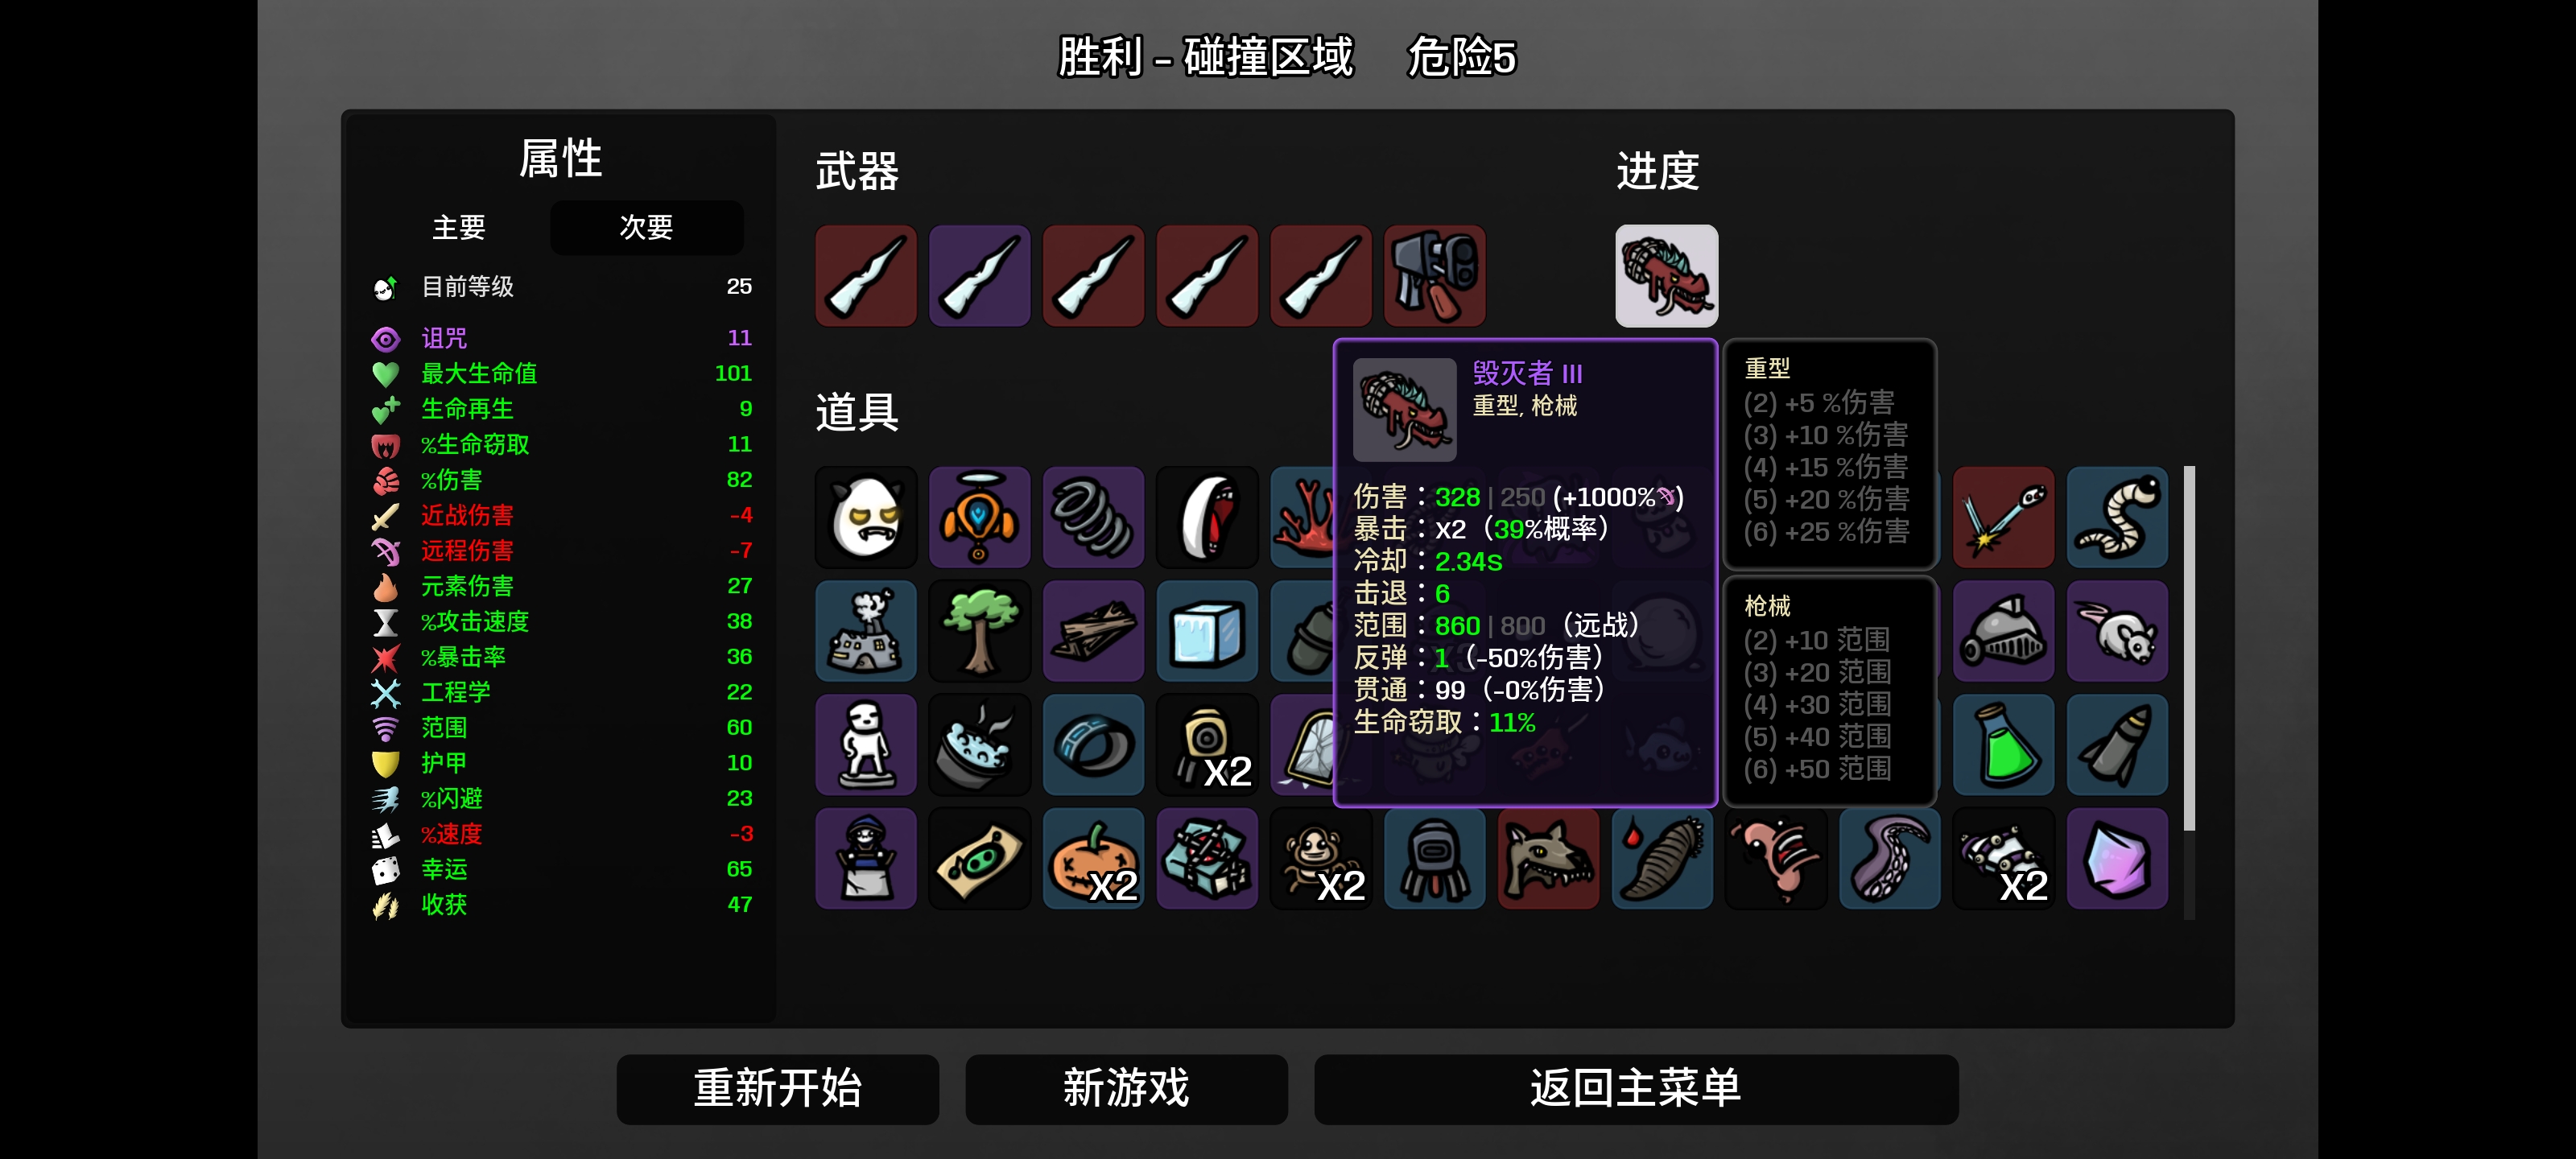The height and width of the screenshot is (1159, 2576).
Task: Select the purple icicle weapon slot
Action: (x=979, y=276)
